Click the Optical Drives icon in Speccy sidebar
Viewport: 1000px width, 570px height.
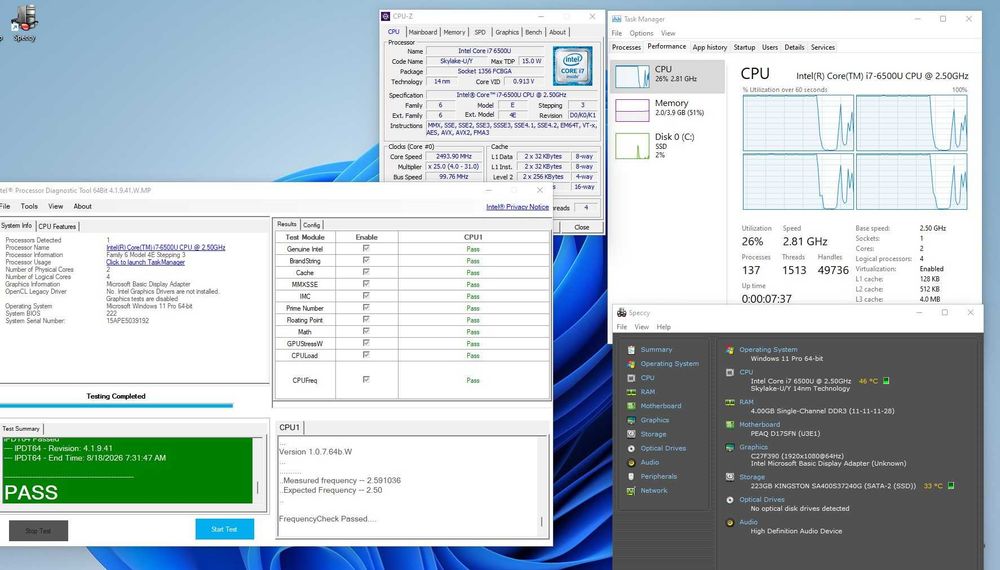tap(631, 448)
